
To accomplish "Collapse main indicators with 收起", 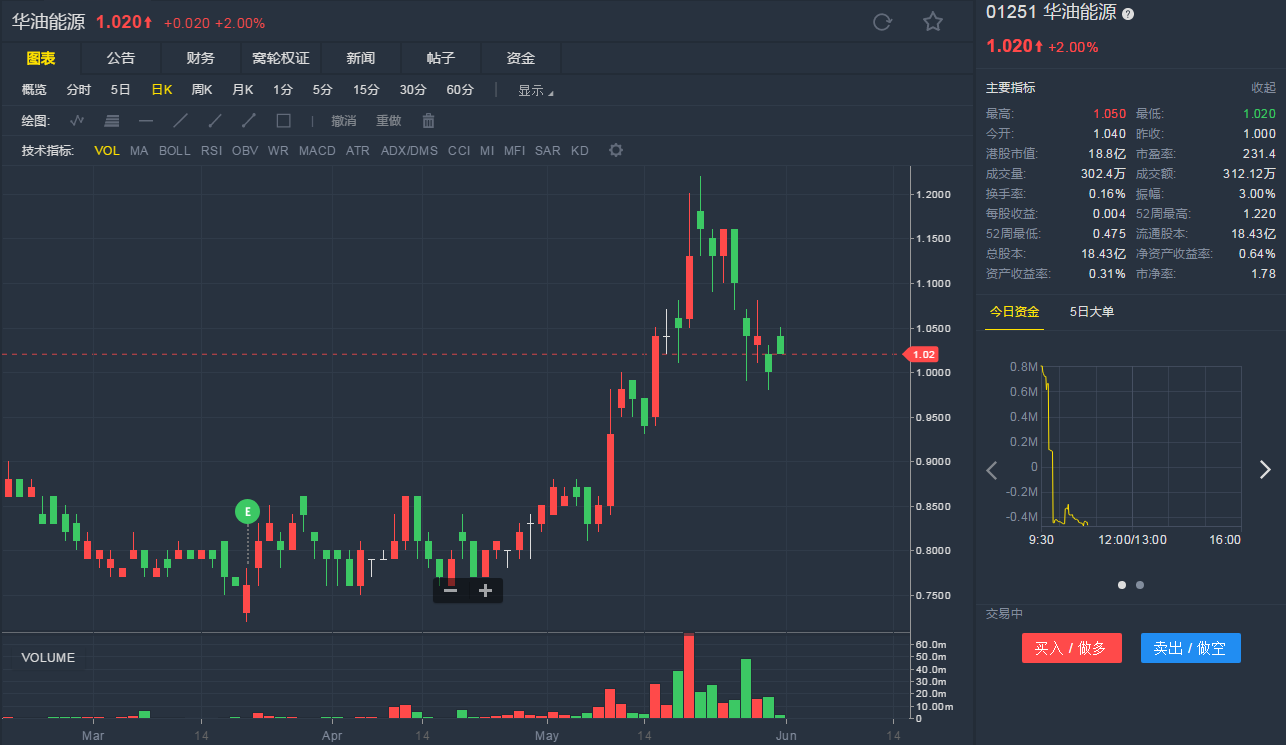I will click(x=1263, y=88).
